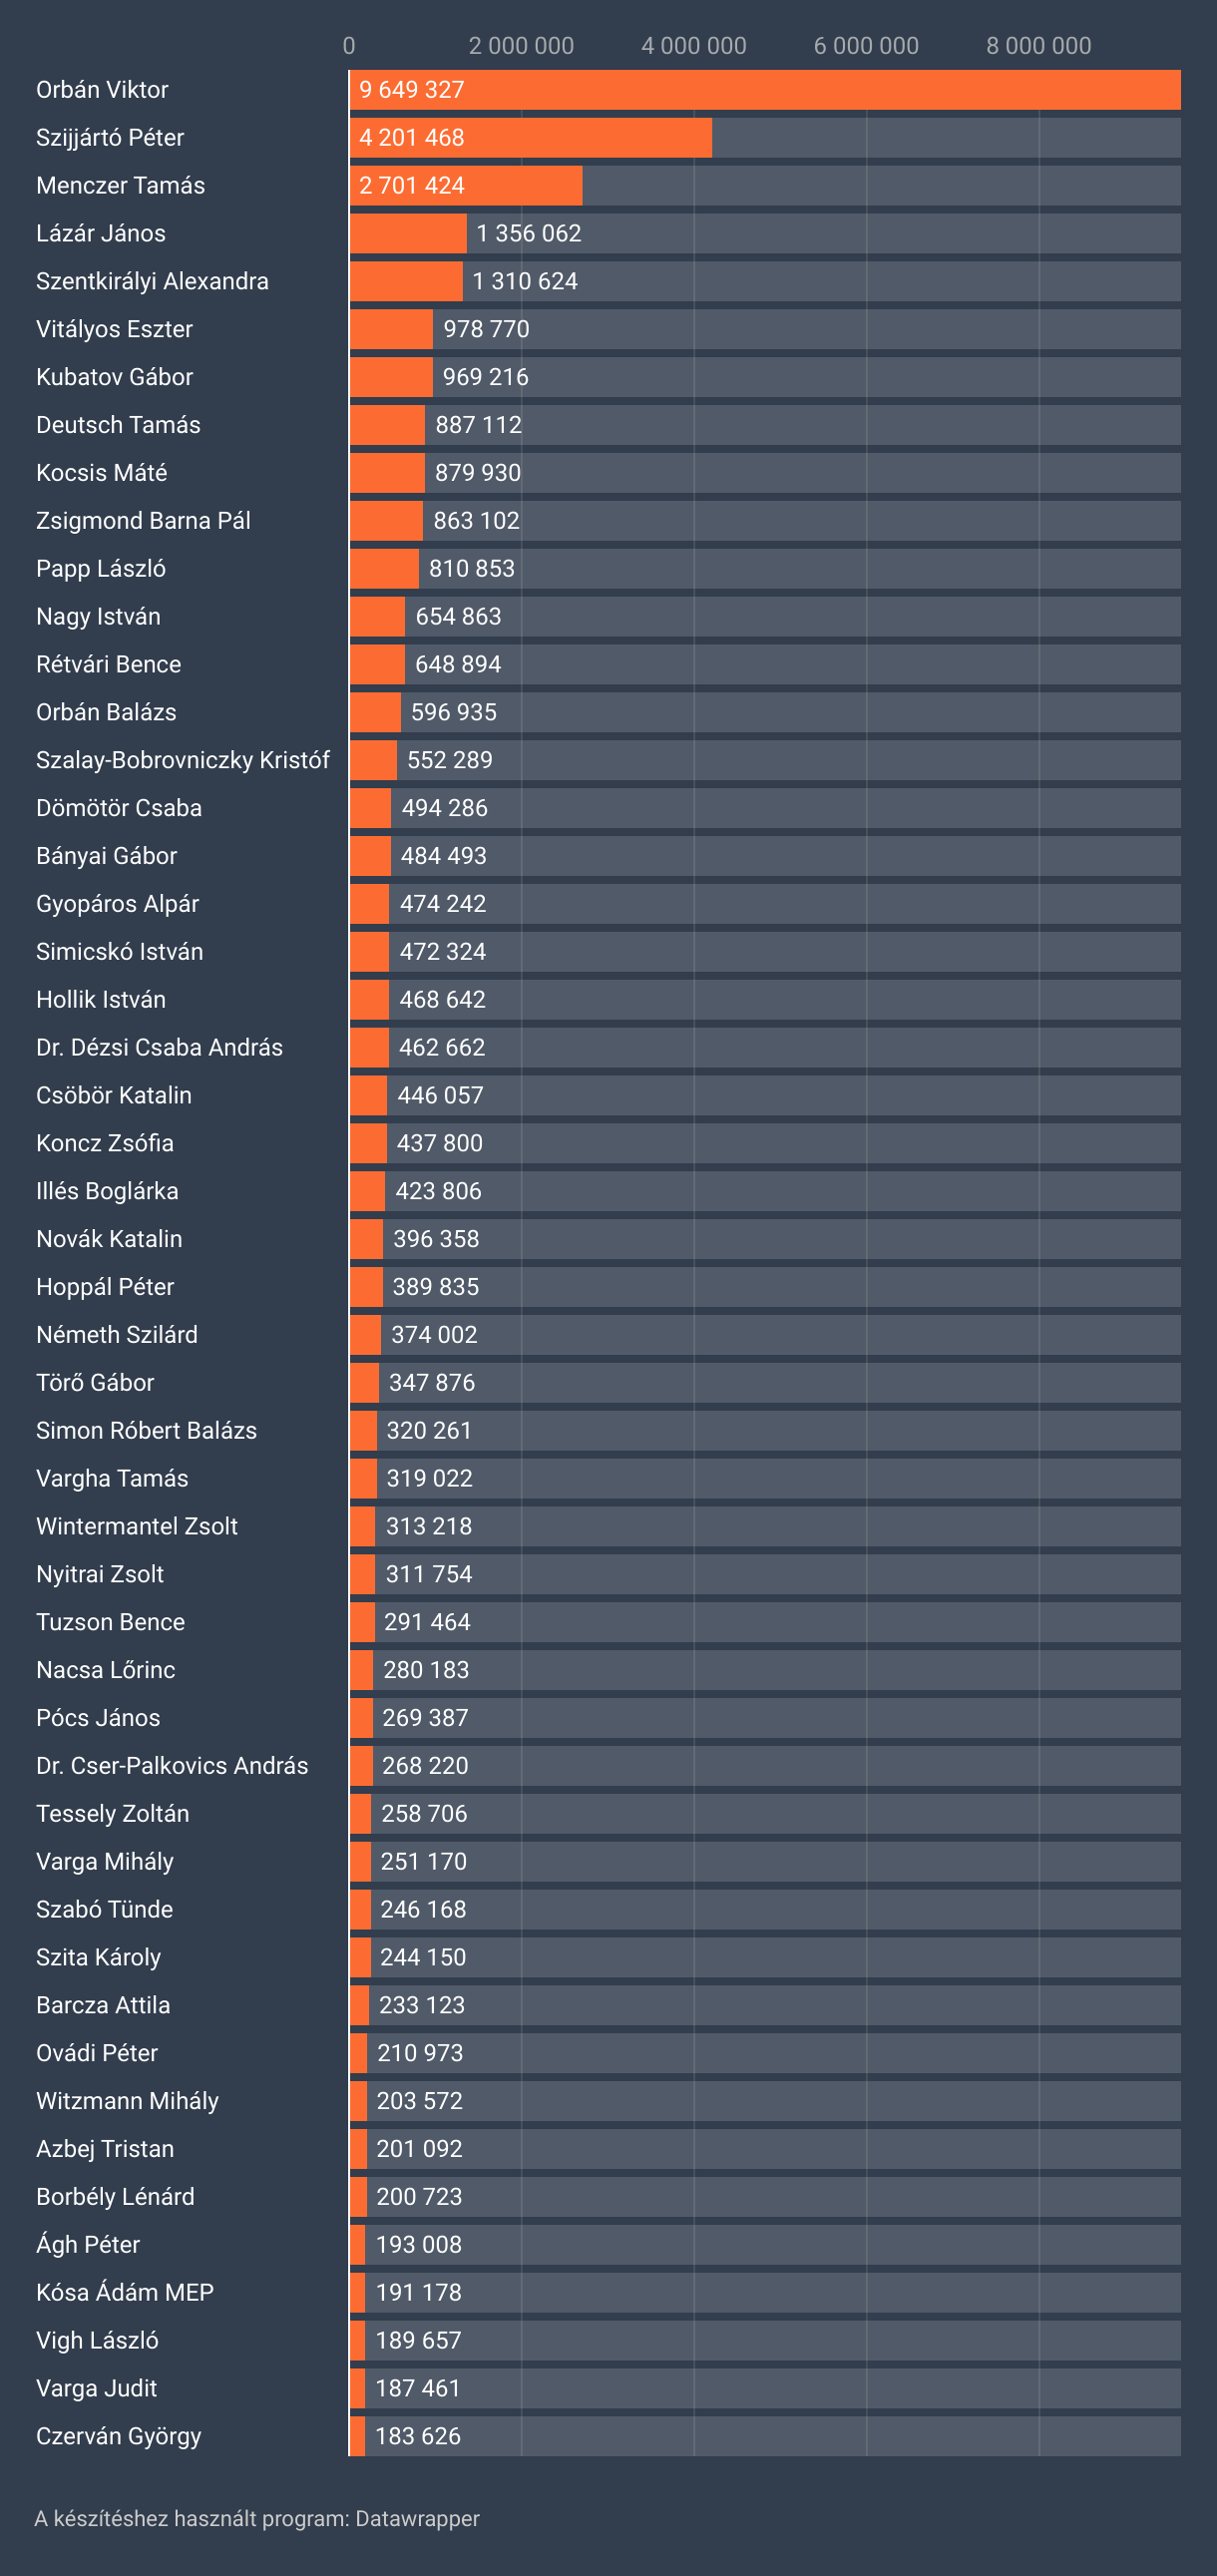Click Deutsch Tamás value 887 112
The height and width of the screenshot is (2576, 1217).
pyautogui.click(x=479, y=425)
